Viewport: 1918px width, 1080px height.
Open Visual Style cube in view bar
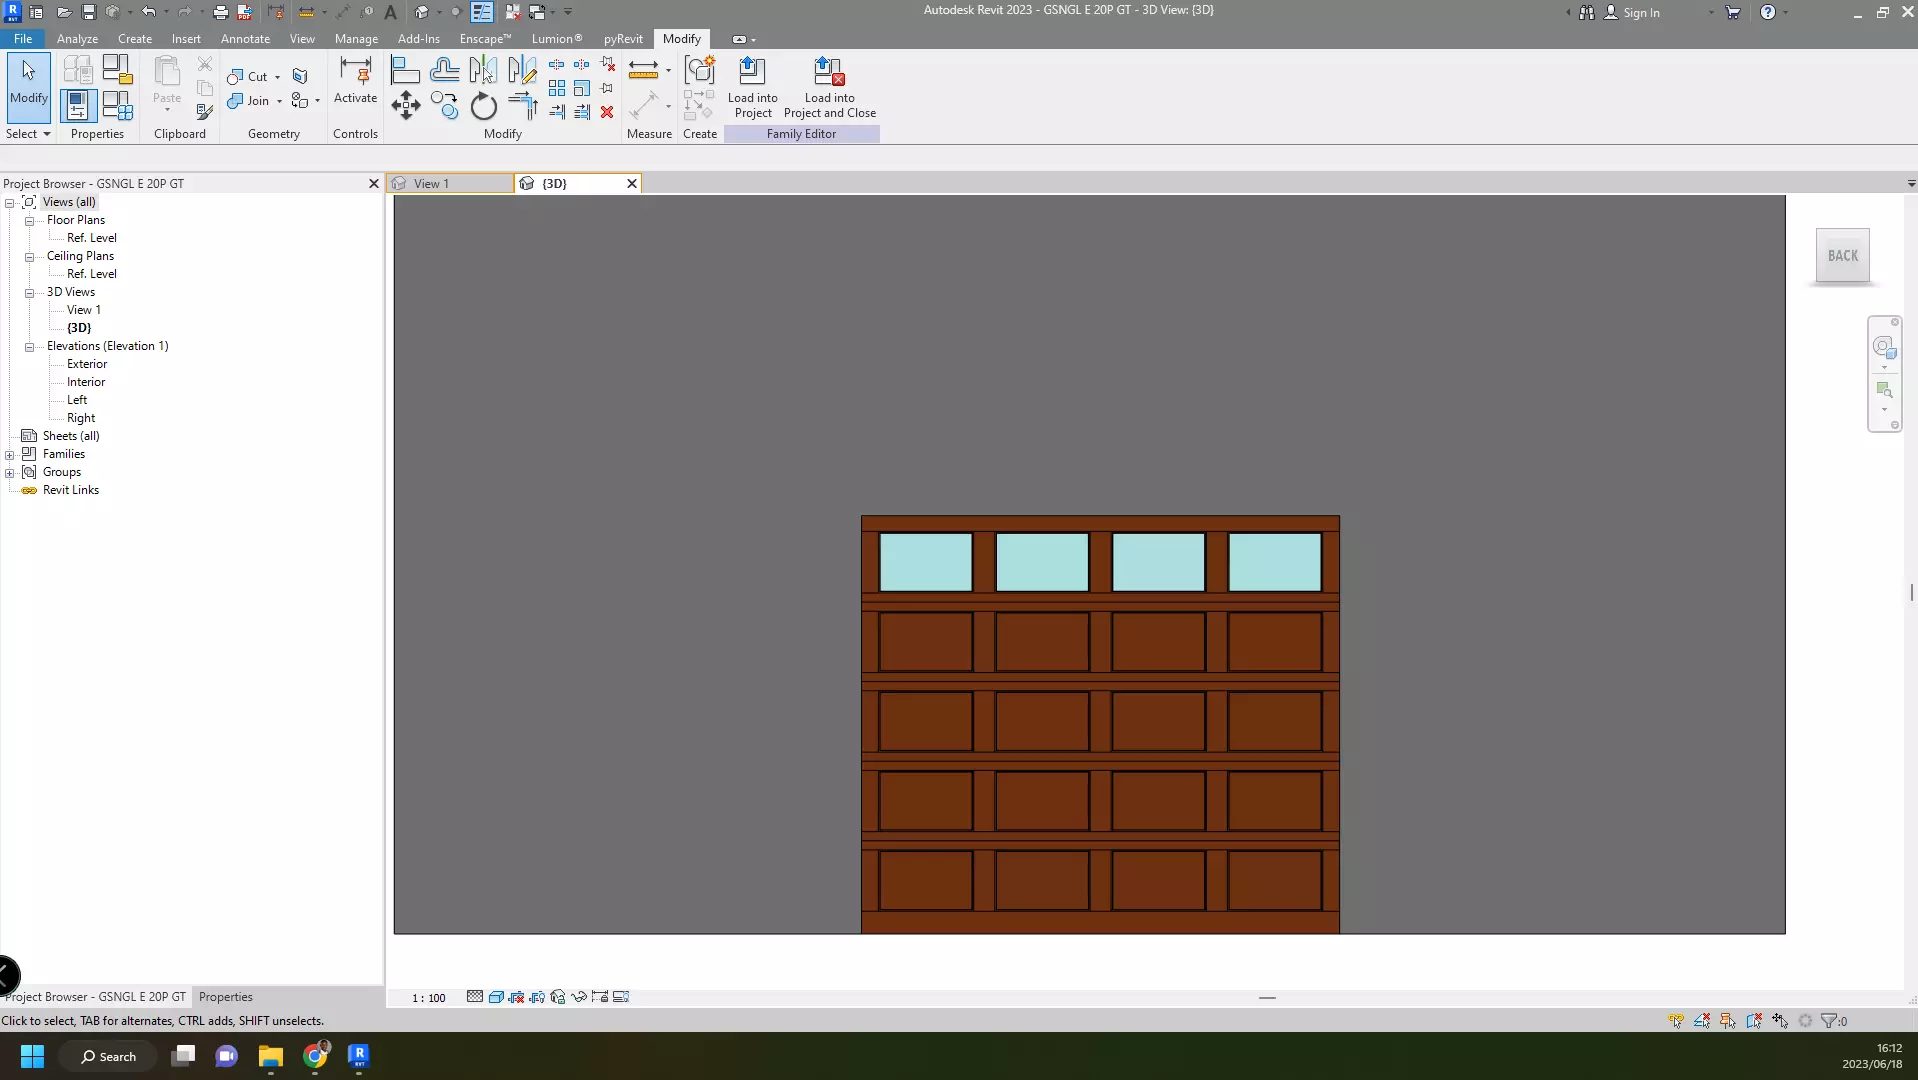496,997
